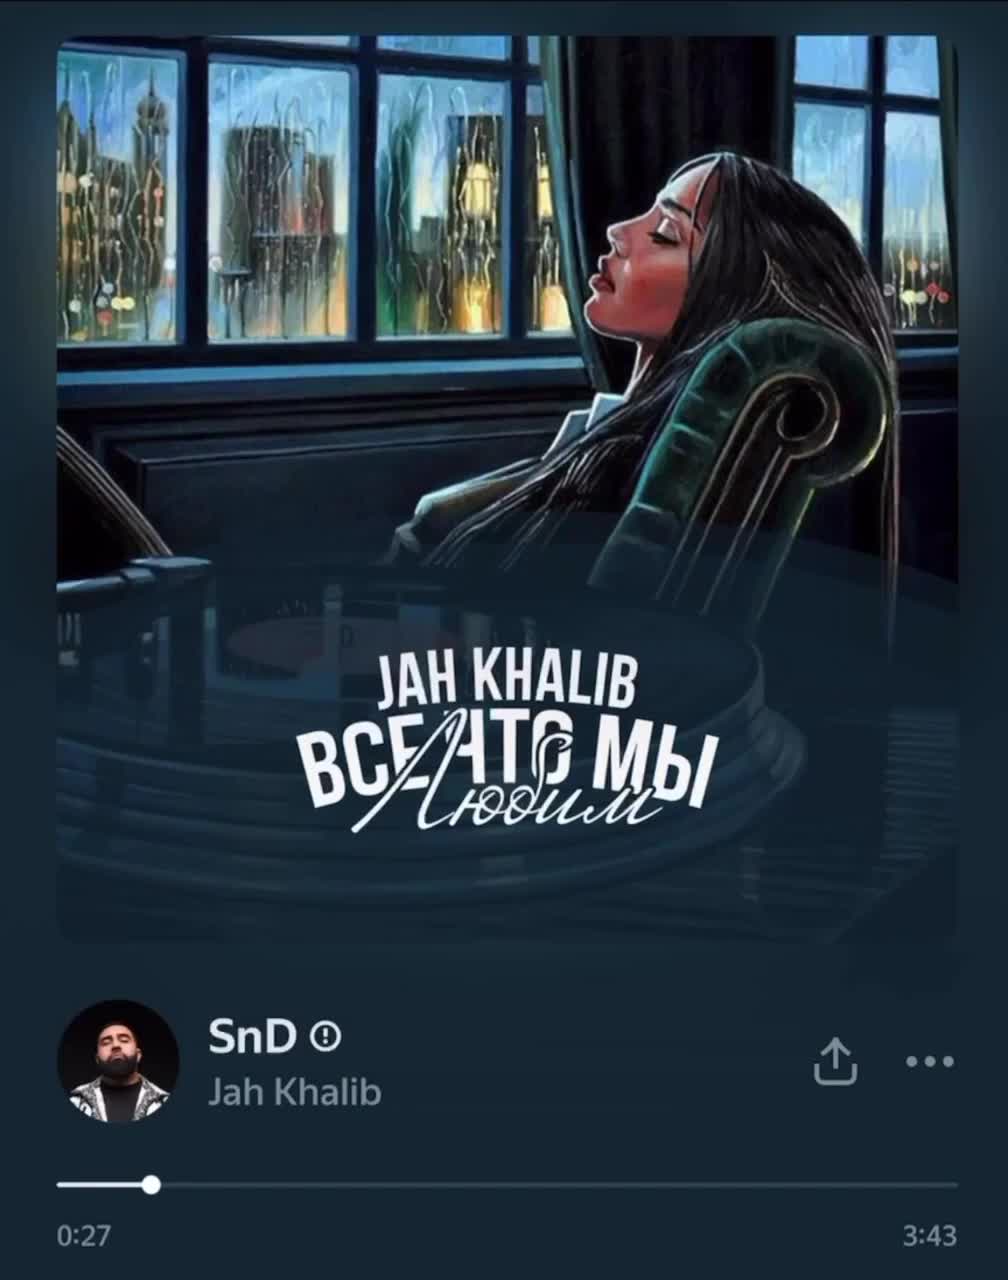The width and height of the screenshot is (1008, 1280).
Task: Click the album cover artwork
Action: click(507, 490)
